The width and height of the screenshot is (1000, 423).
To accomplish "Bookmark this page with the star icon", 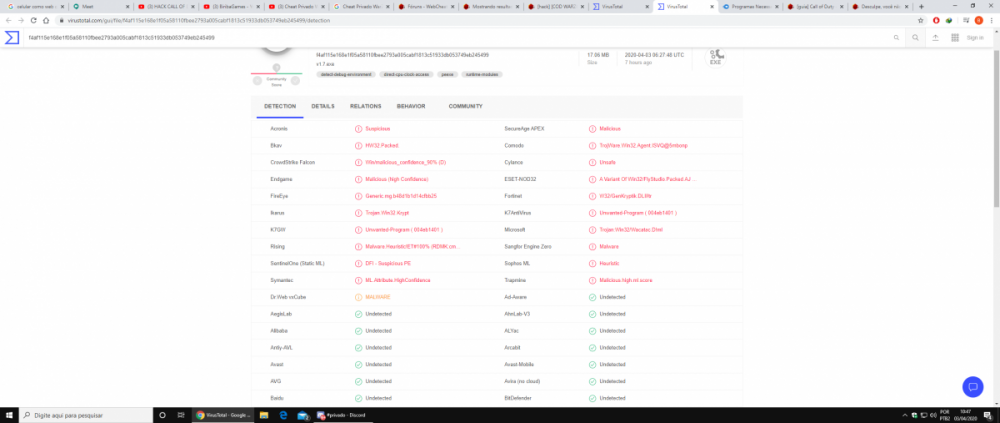I will click(920, 20).
